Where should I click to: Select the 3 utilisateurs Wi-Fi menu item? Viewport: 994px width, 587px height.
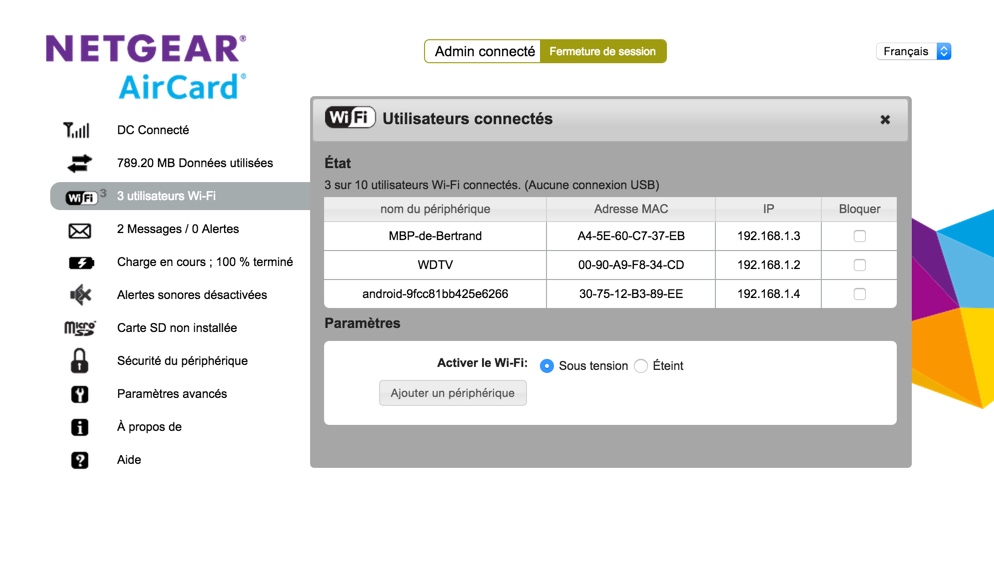(166, 196)
